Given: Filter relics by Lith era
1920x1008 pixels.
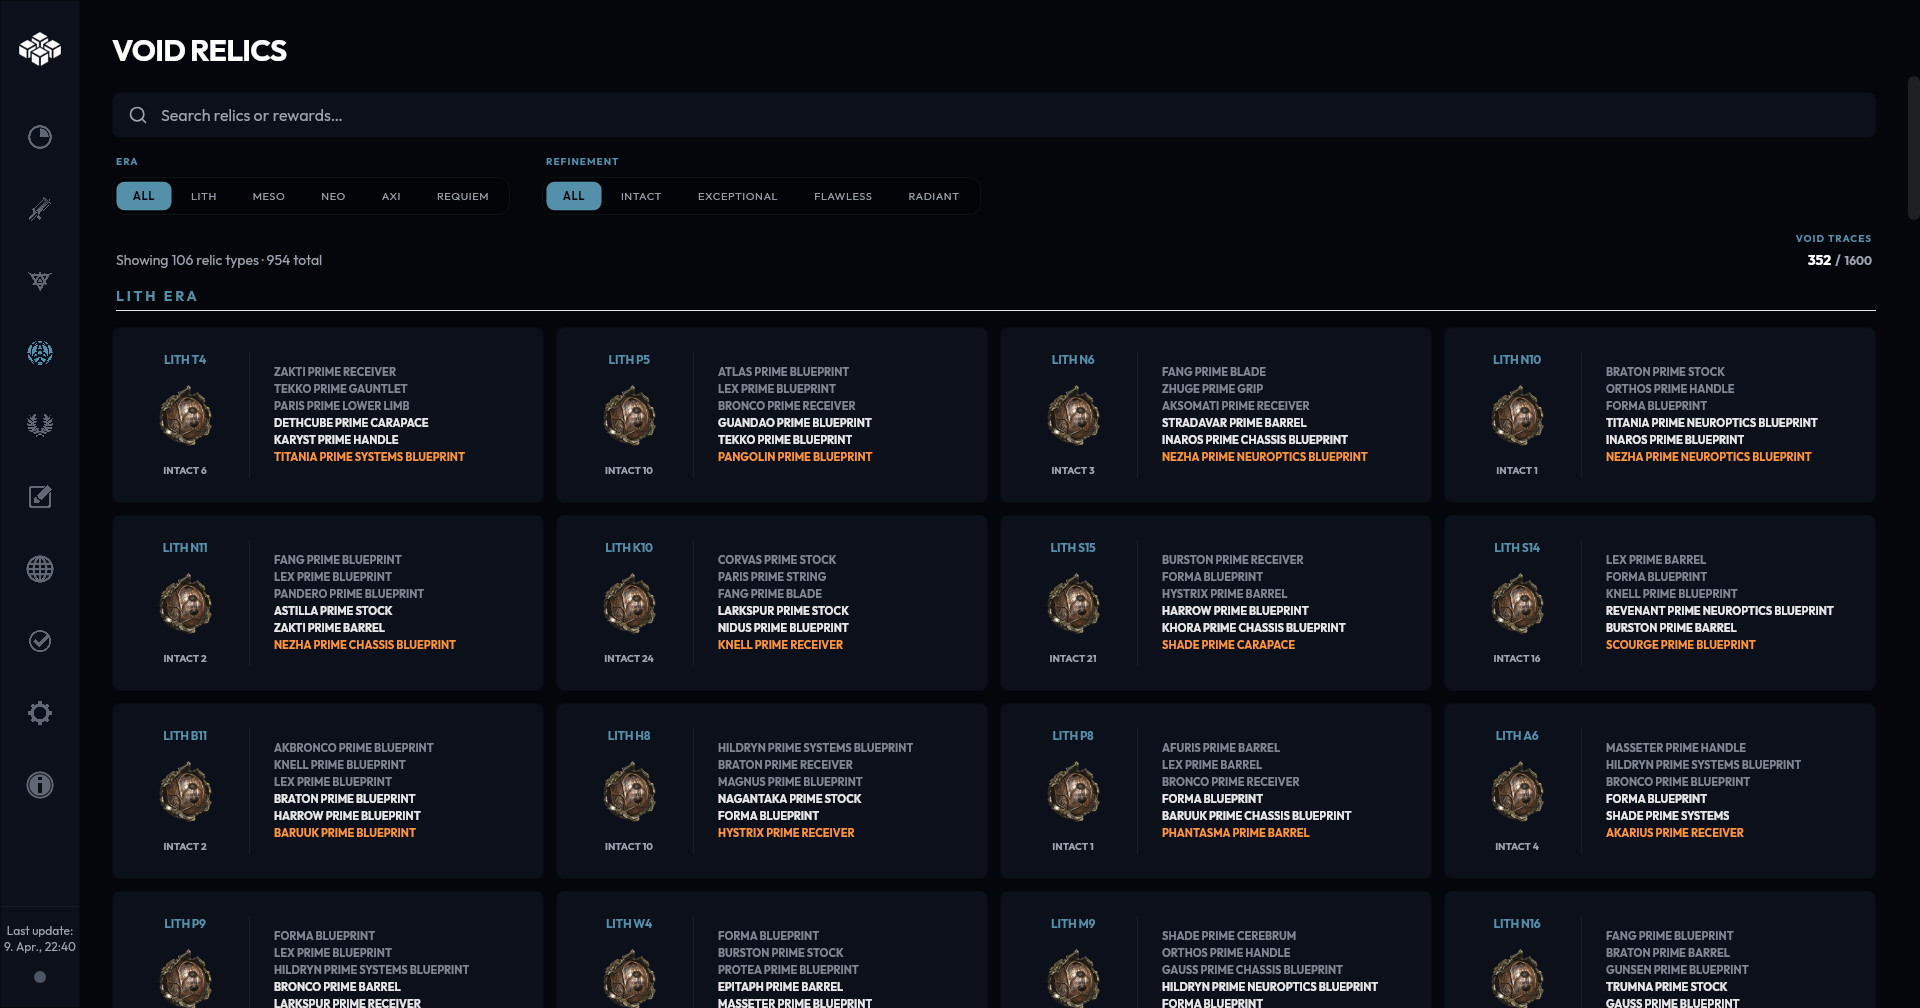Looking at the screenshot, I should tap(203, 196).
